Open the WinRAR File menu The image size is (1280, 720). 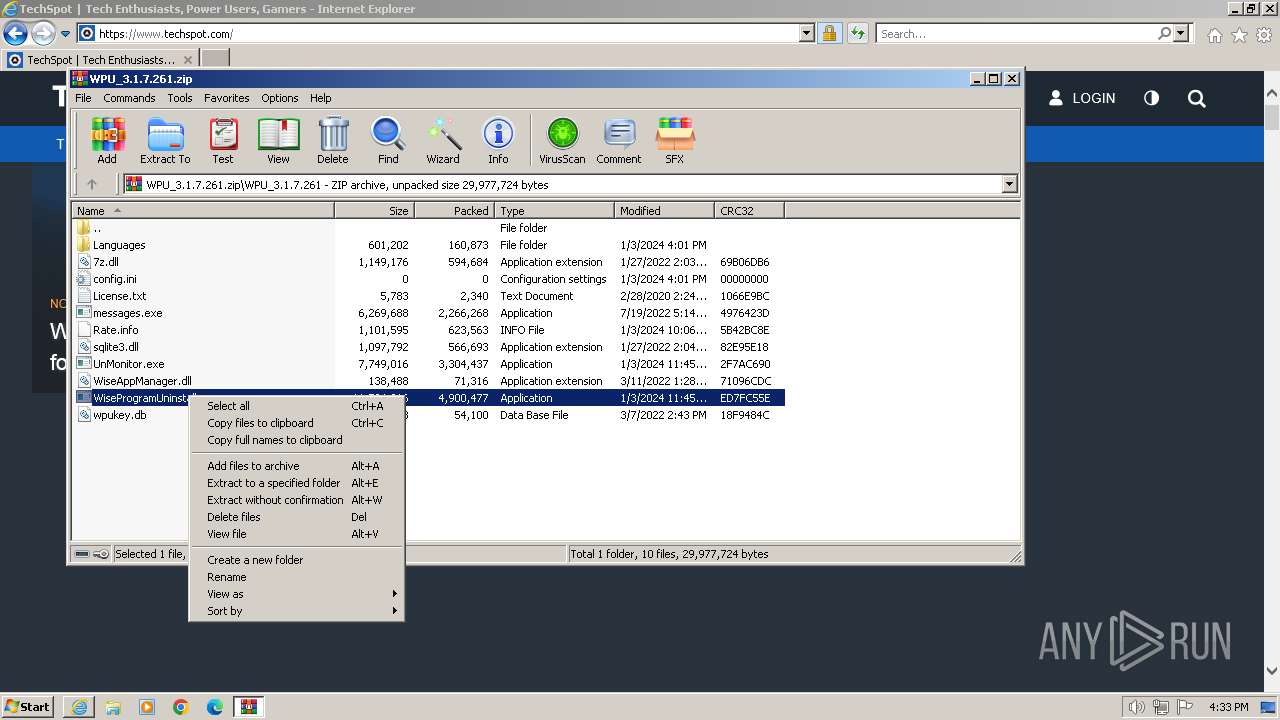pyautogui.click(x=83, y=98)
